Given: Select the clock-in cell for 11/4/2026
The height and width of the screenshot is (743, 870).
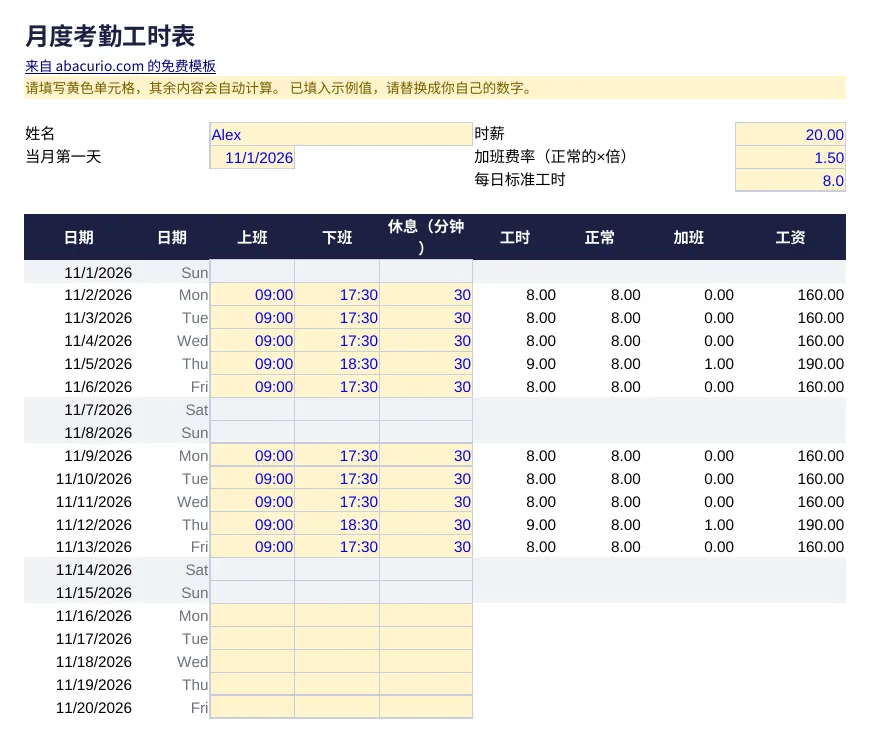Looking at the screenshot, I should pyautogui.click(x=252, y=341).
